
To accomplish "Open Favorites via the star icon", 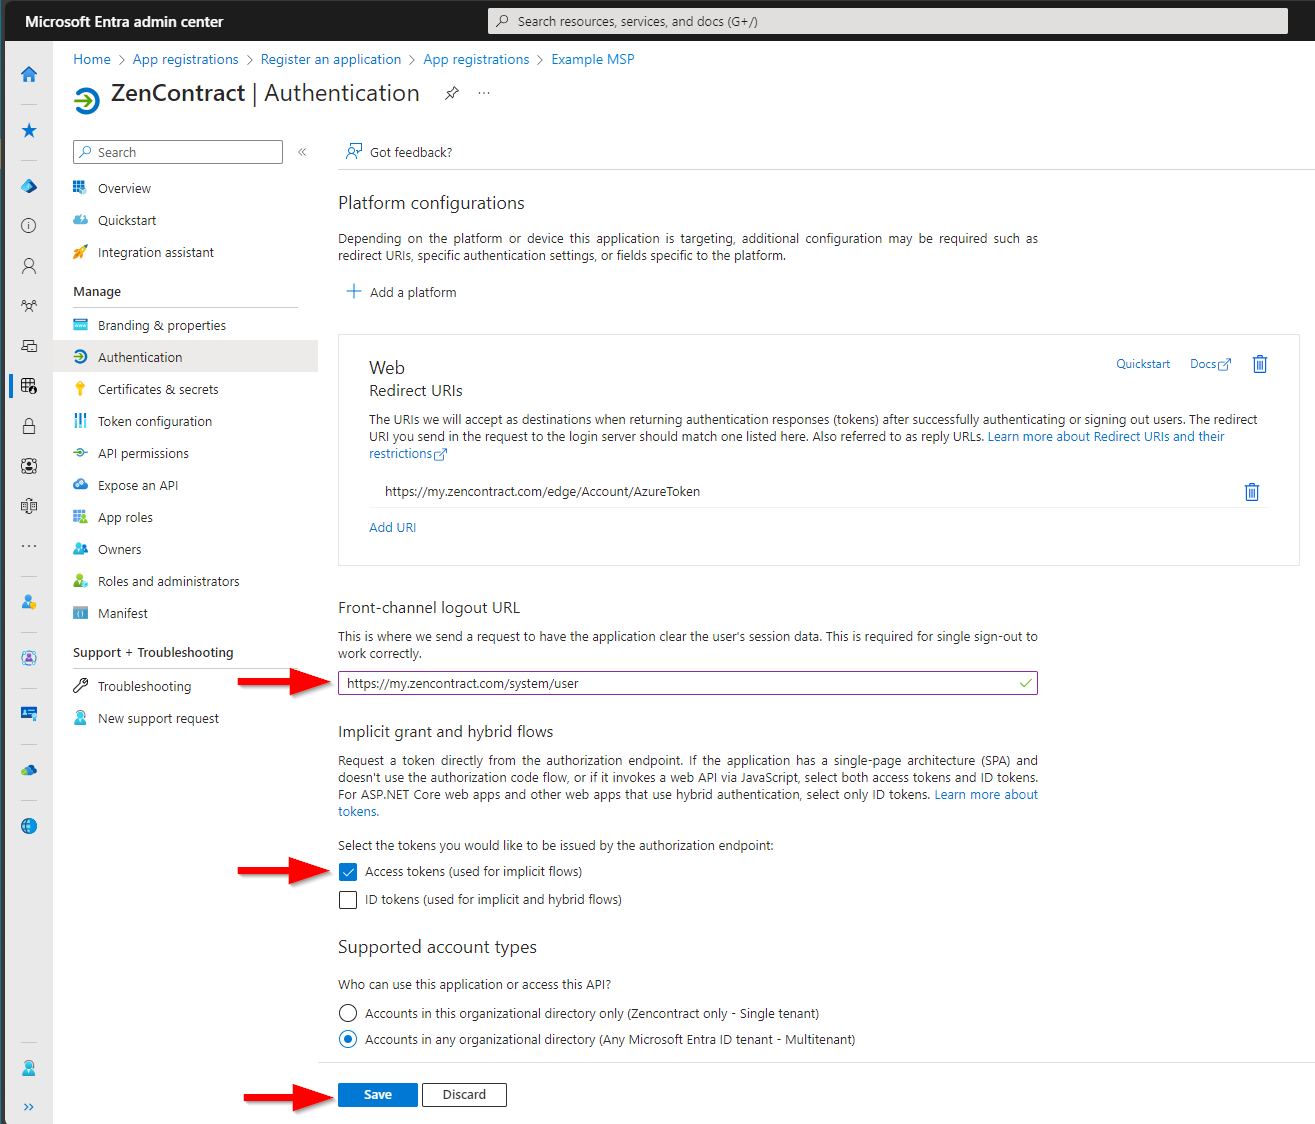I will (x=28, y=130).
